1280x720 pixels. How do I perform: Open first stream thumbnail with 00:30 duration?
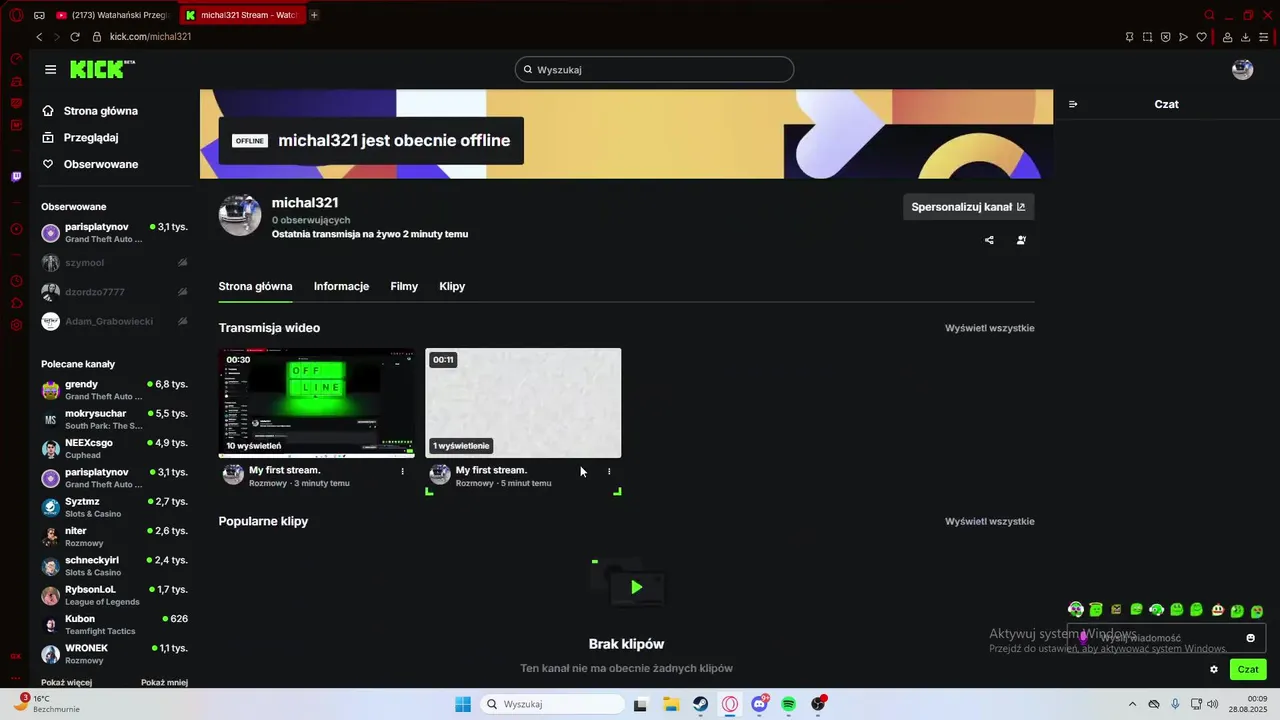pyautogui.click(x=316, y=403)
